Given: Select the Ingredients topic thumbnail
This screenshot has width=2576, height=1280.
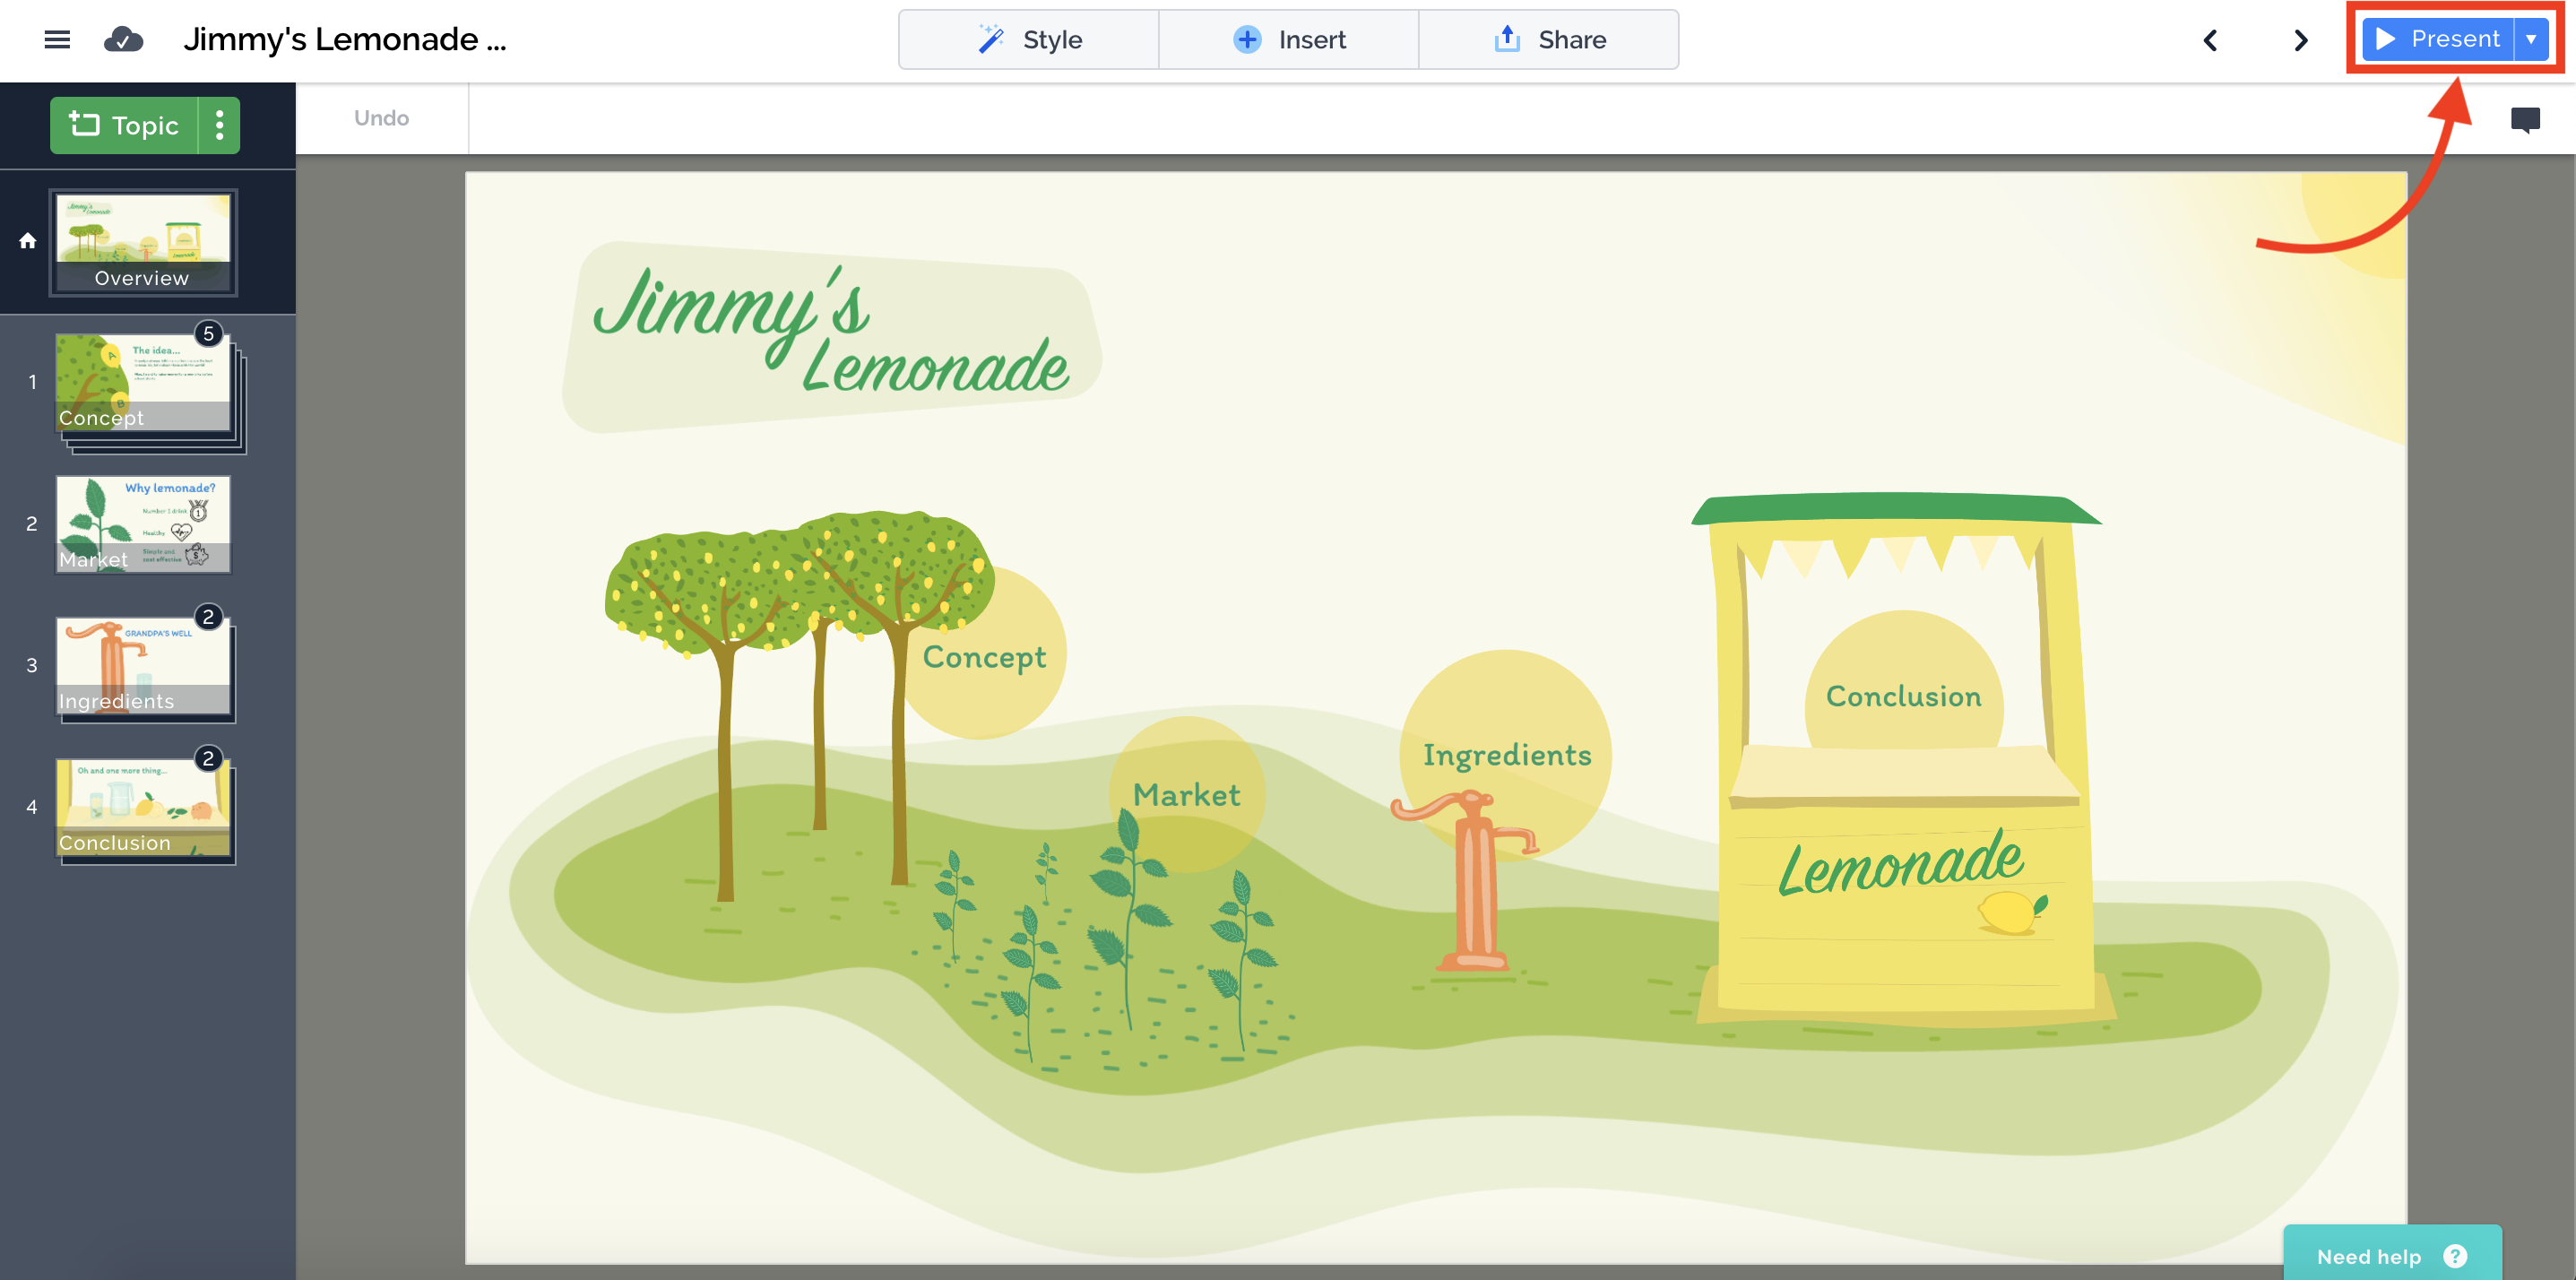Looking at the screenshot, I should 143,666.
